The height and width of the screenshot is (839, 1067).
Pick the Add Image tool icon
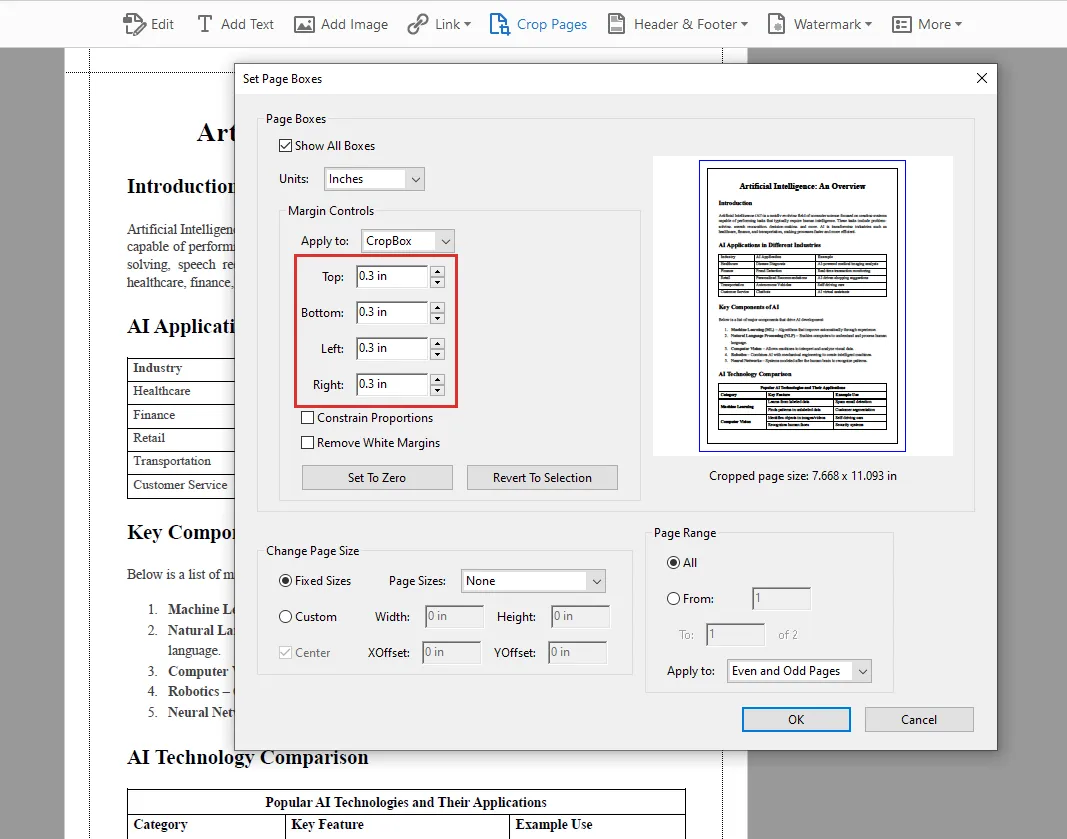click(304, 24)
